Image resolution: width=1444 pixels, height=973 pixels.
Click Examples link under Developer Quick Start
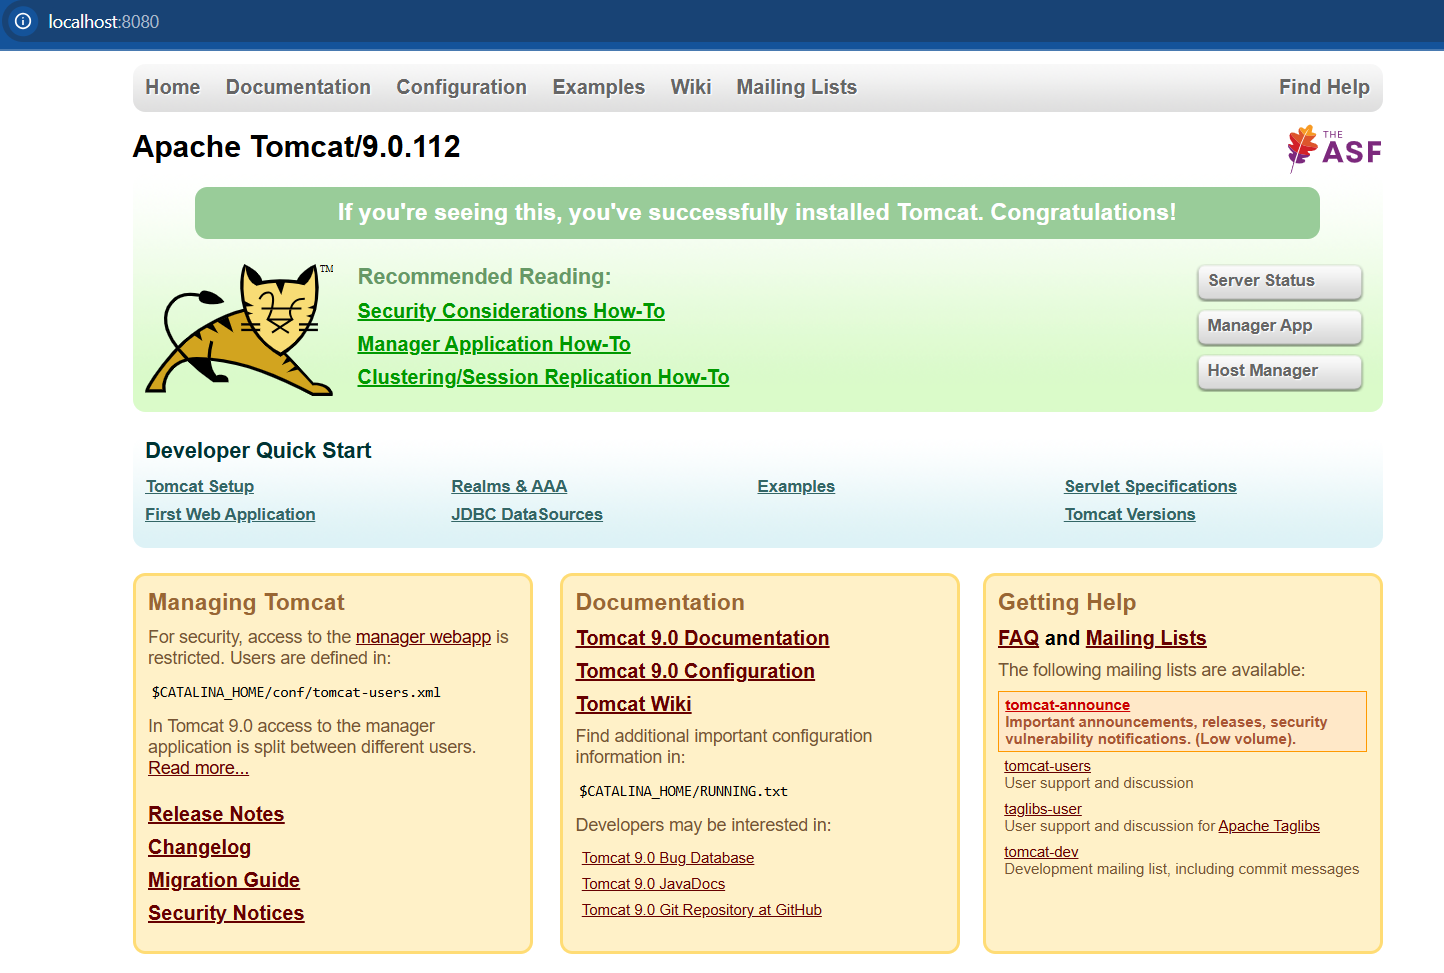[x=796, y=486]
